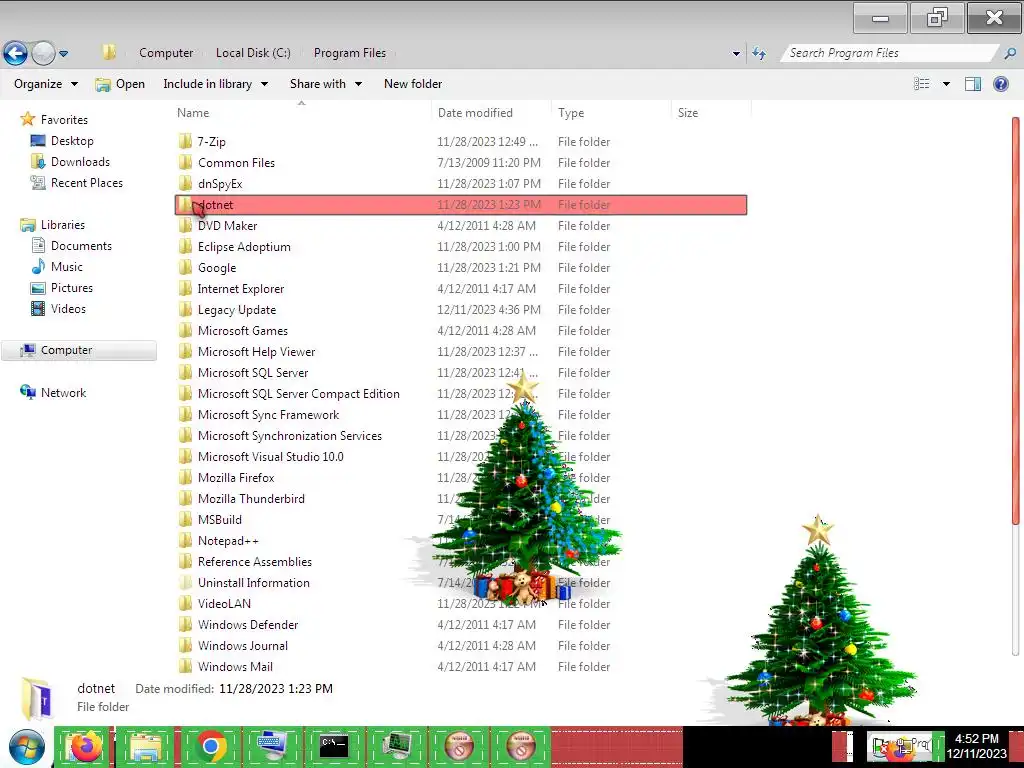
Task: Select the dnSpyEx folder icon
Action: coord(185,184)
